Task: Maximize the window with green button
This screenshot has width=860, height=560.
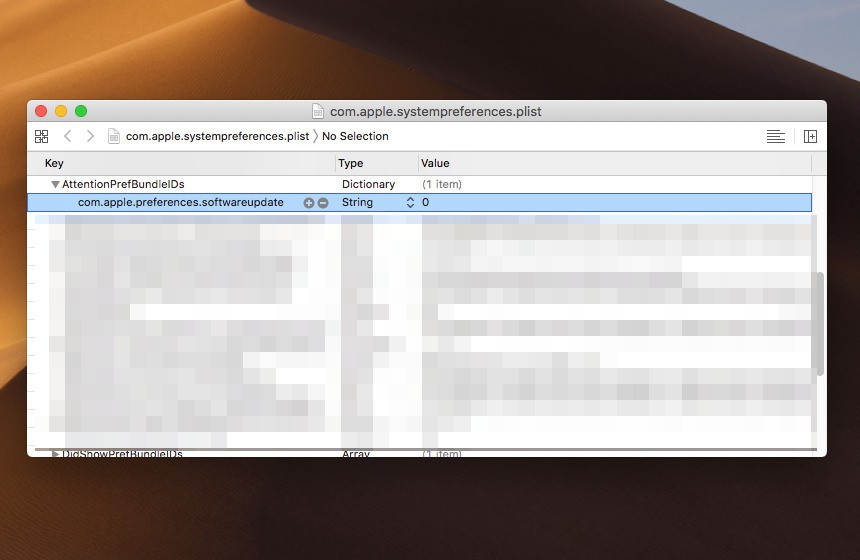Action: [x=81, y=111]
